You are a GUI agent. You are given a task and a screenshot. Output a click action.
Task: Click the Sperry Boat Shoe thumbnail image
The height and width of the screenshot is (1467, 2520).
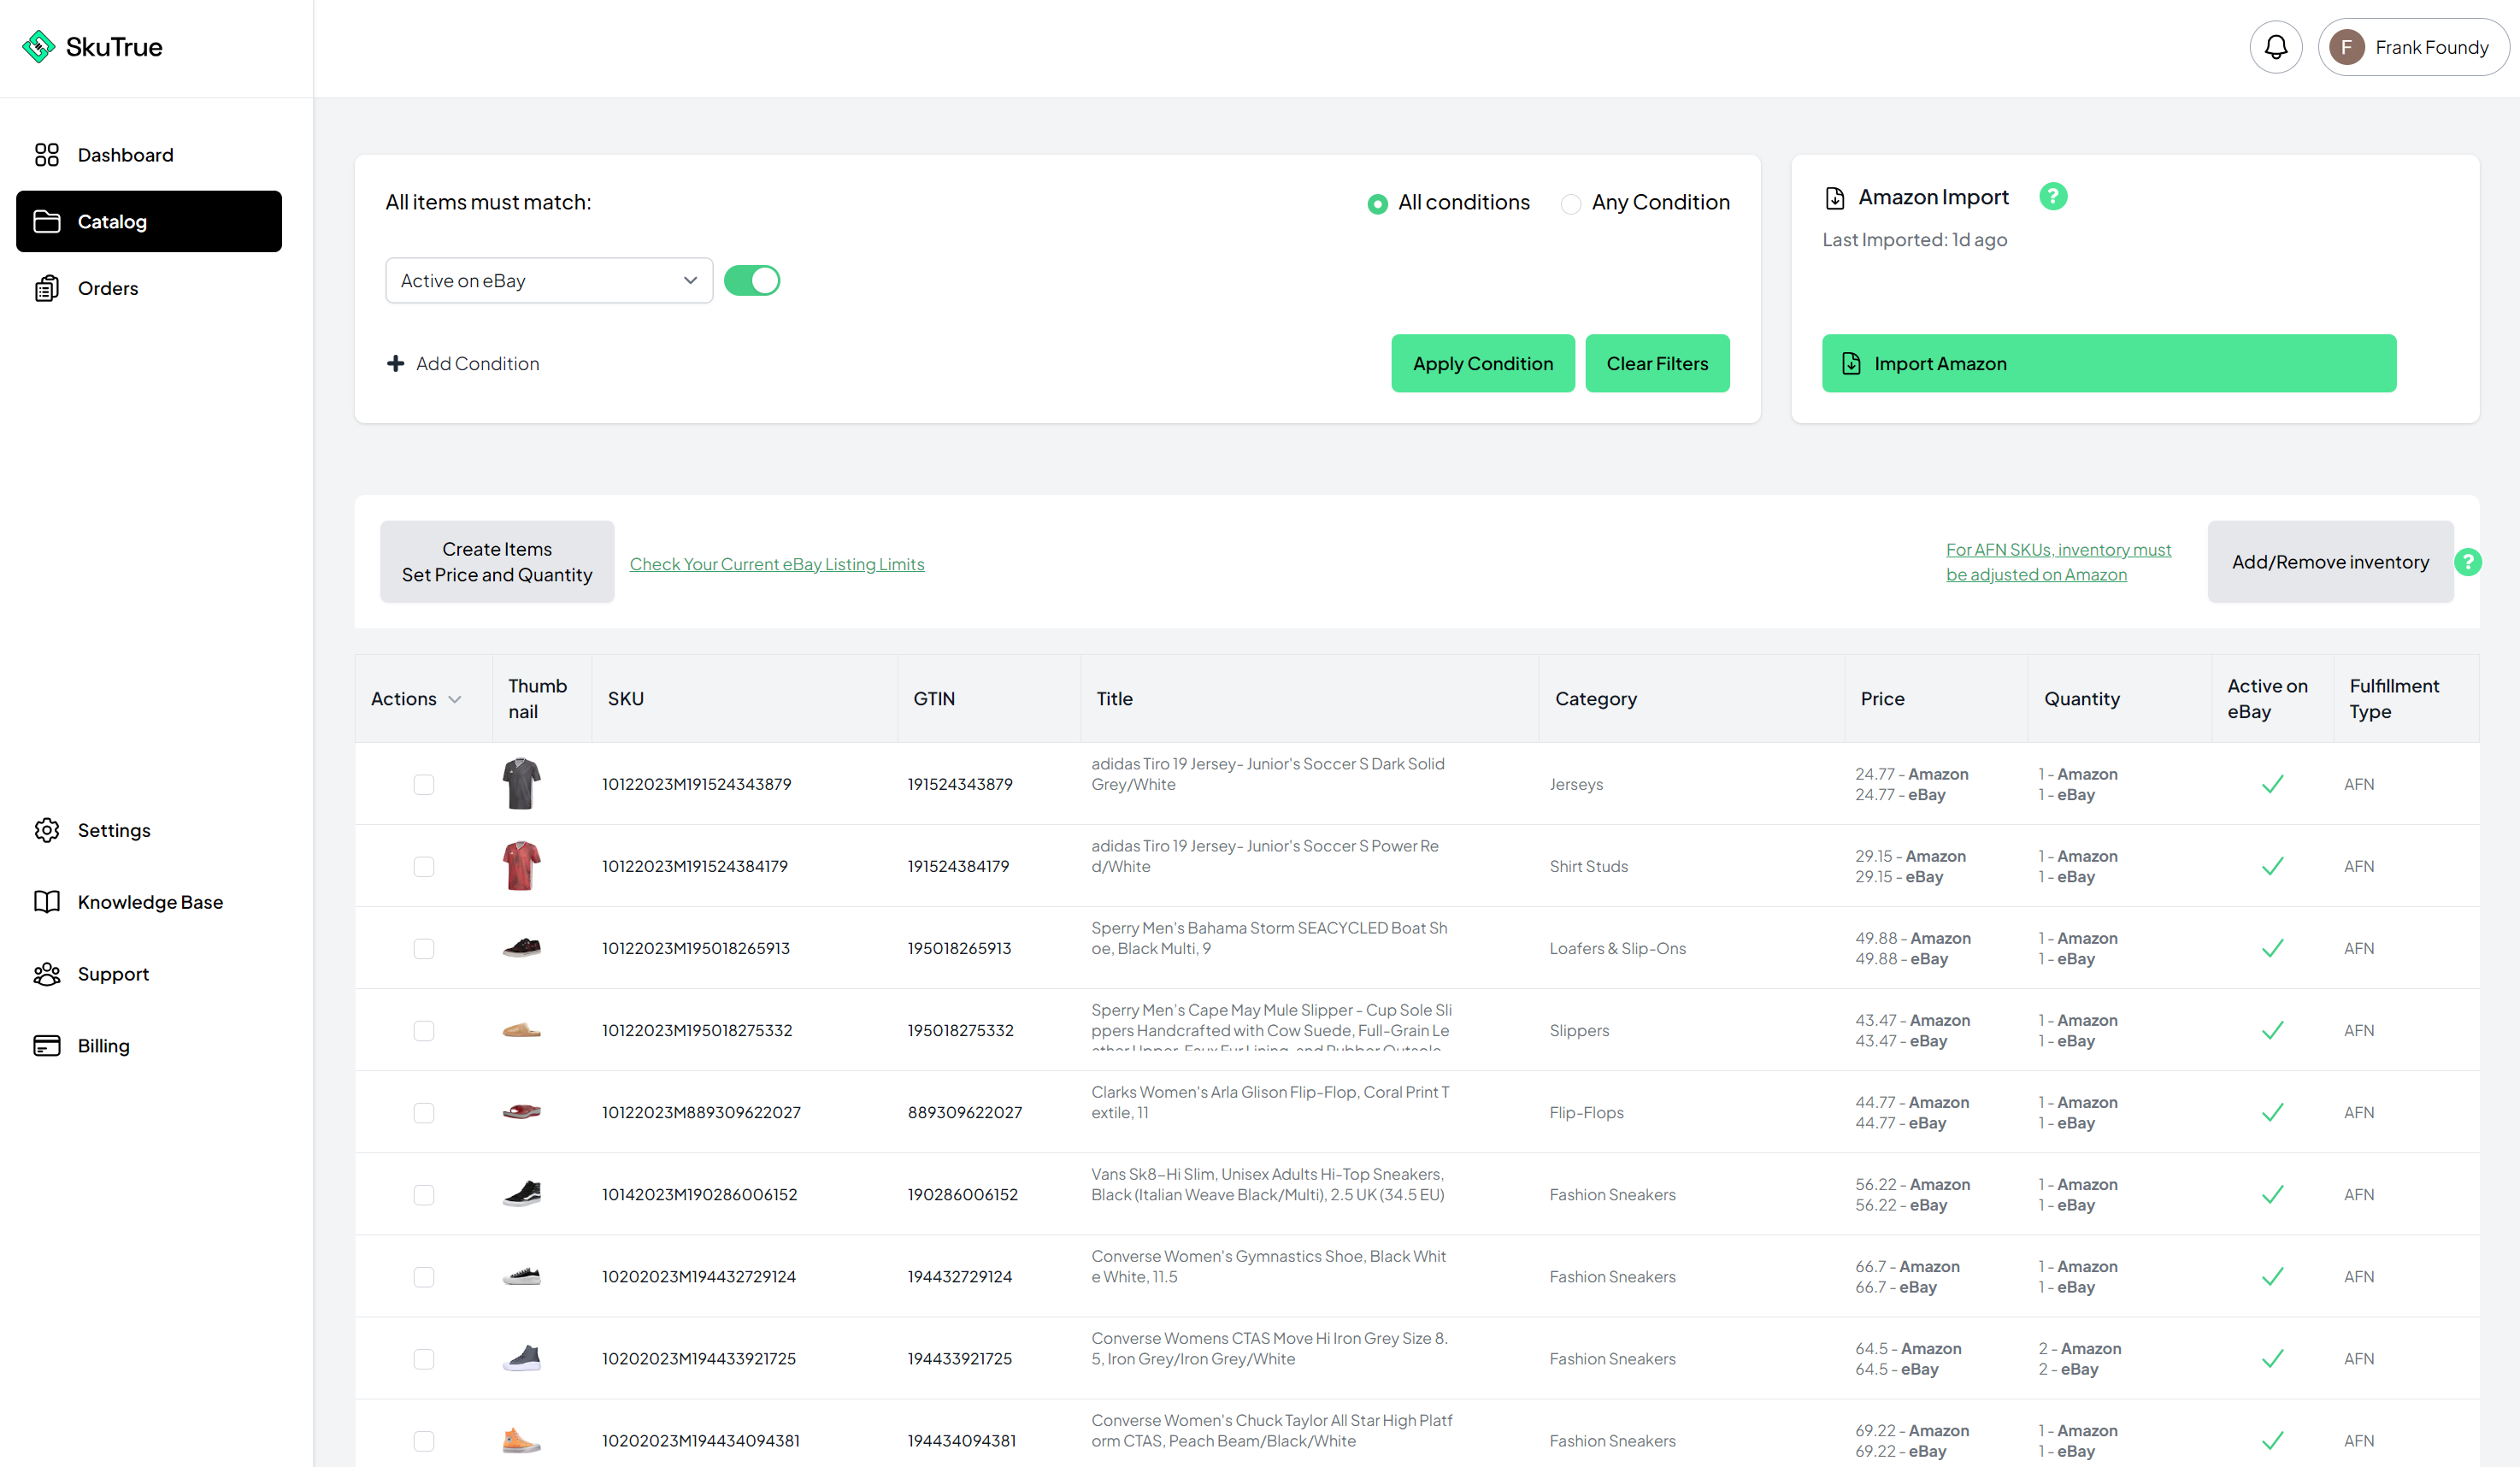point(521,947)
